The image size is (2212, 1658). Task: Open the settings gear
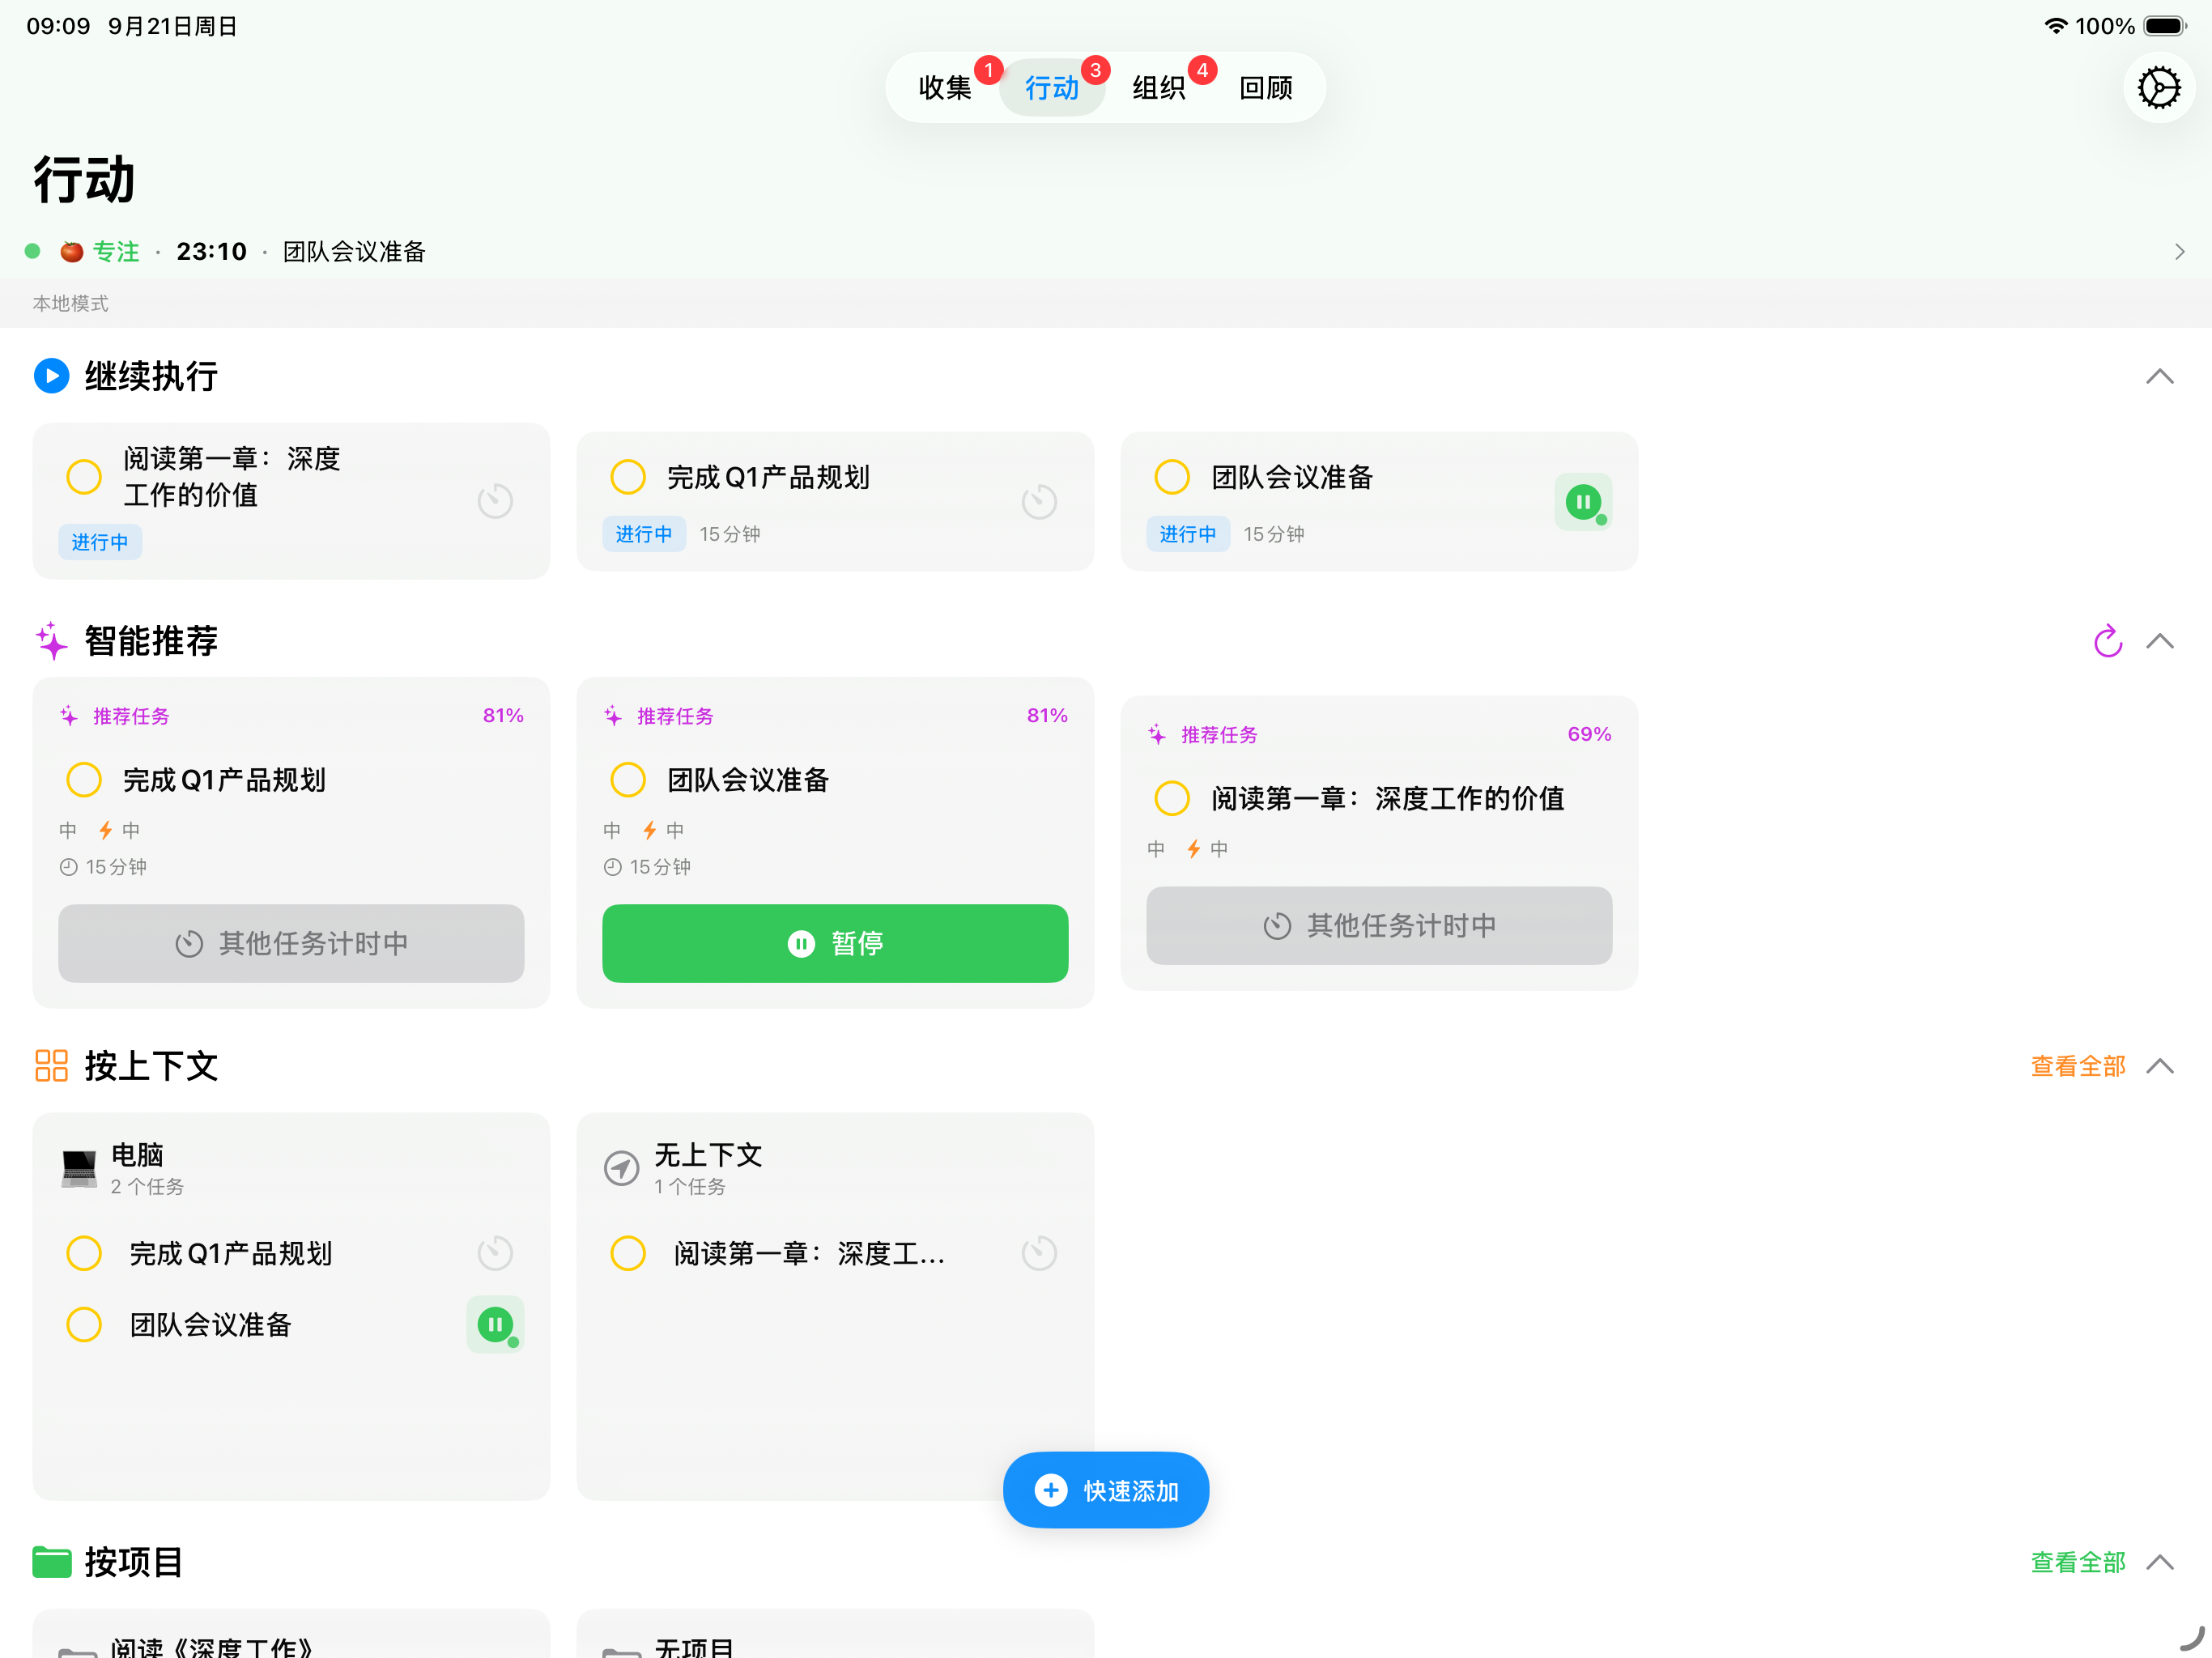coord(2159,87)
